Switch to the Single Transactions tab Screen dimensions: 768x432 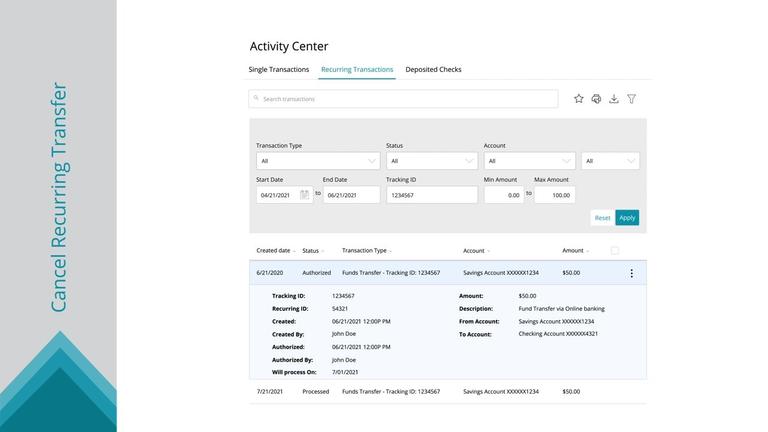pyautogui.click(x=279, y=70)
